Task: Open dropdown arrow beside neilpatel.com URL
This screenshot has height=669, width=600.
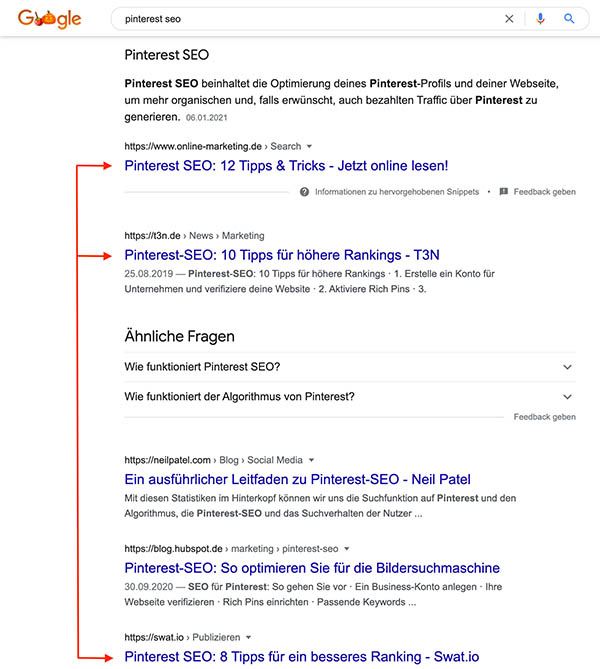Action: tap(312, 460)
